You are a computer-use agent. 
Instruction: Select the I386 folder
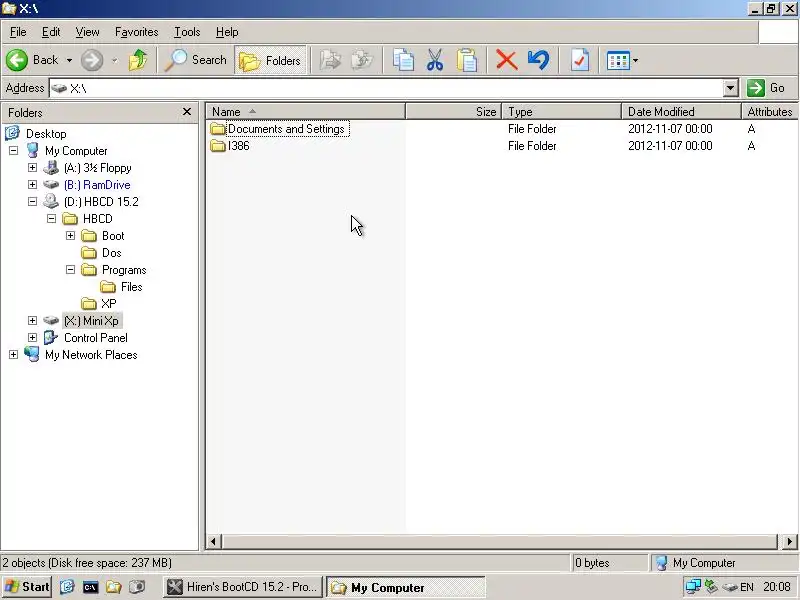239,146
